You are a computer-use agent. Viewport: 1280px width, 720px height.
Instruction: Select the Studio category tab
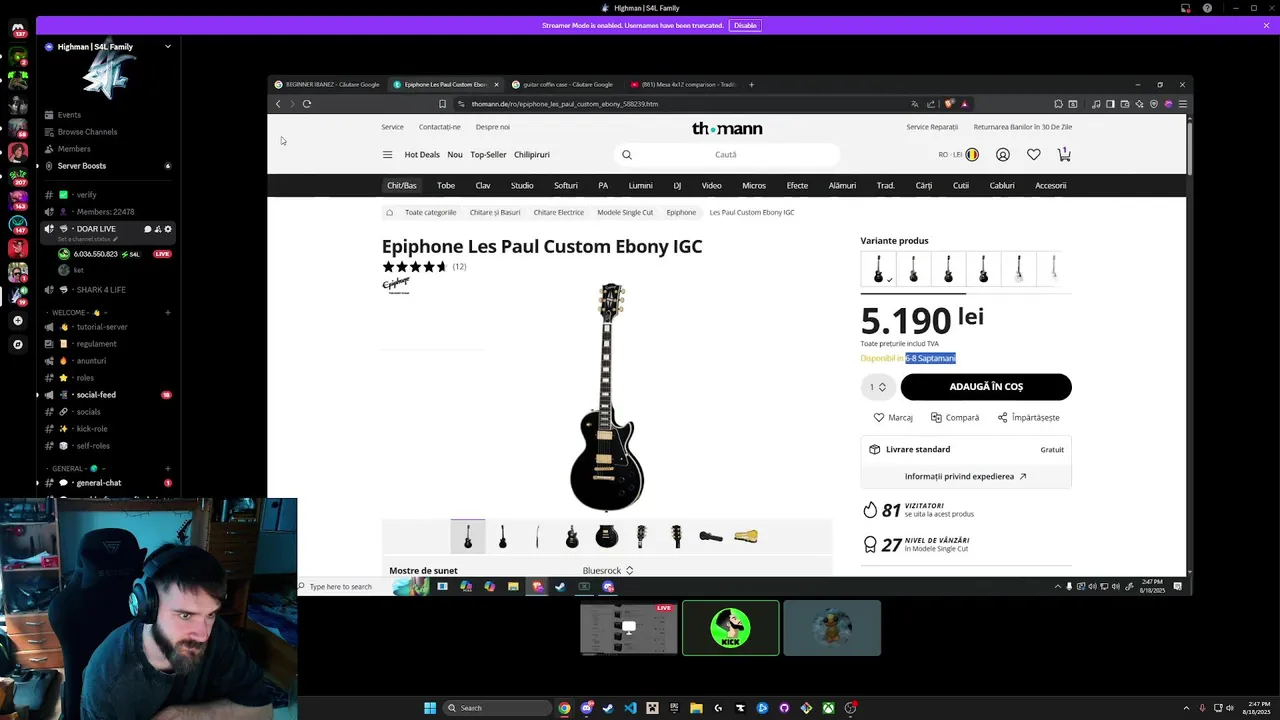(522, 185)
